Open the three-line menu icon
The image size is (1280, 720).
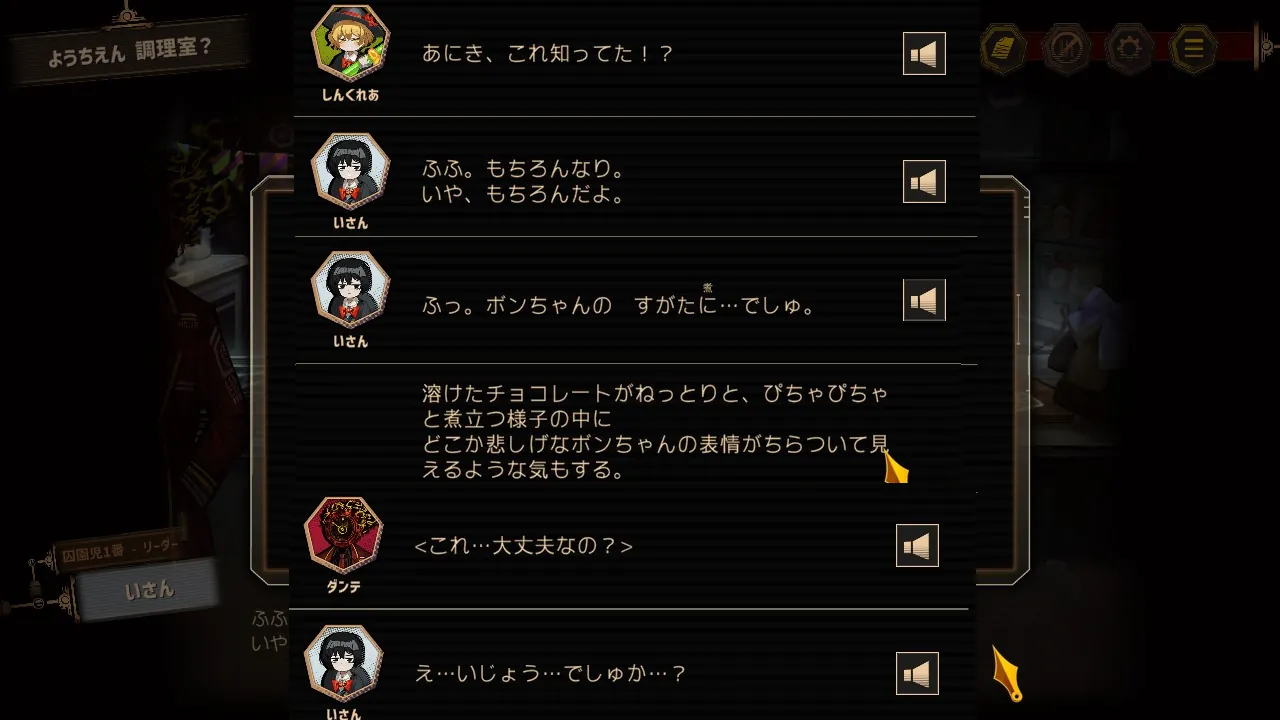pos(1193,47)
